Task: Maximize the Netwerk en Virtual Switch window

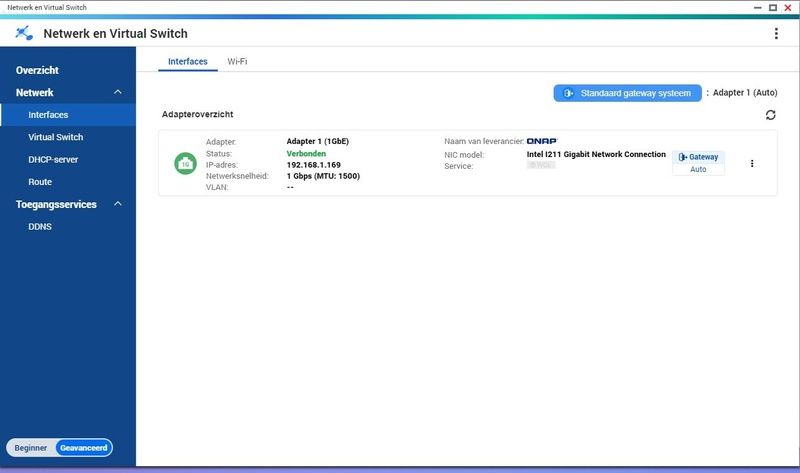Action: (x=773, y=8)
